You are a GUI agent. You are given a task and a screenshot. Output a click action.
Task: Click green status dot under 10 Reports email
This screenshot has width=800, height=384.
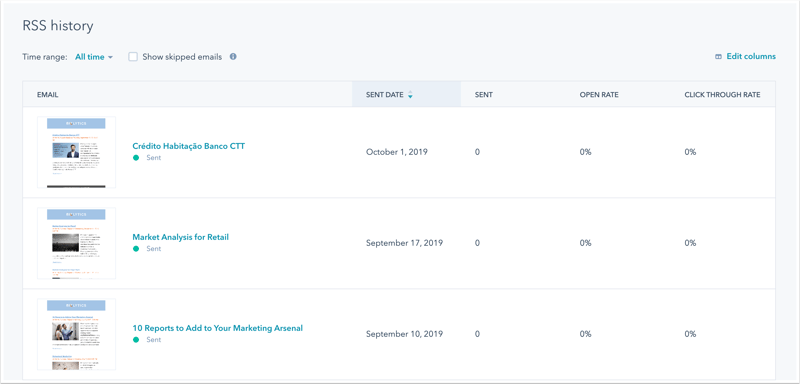click(x=136, y=340)
